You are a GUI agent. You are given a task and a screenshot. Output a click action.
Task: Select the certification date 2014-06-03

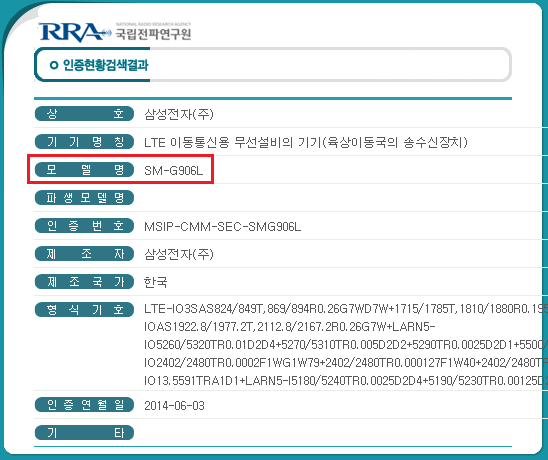pyautogui.click(x=174, y=405)
